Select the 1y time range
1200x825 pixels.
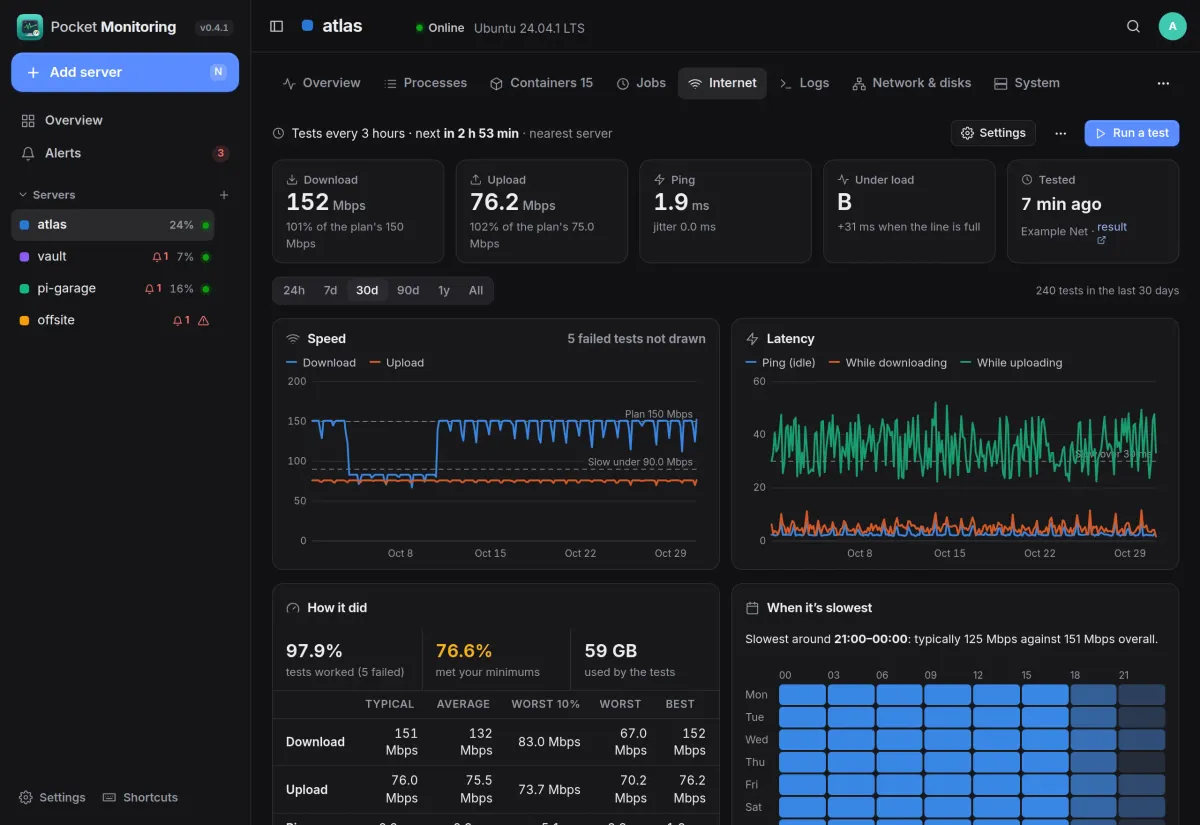[x=444, y=291]
